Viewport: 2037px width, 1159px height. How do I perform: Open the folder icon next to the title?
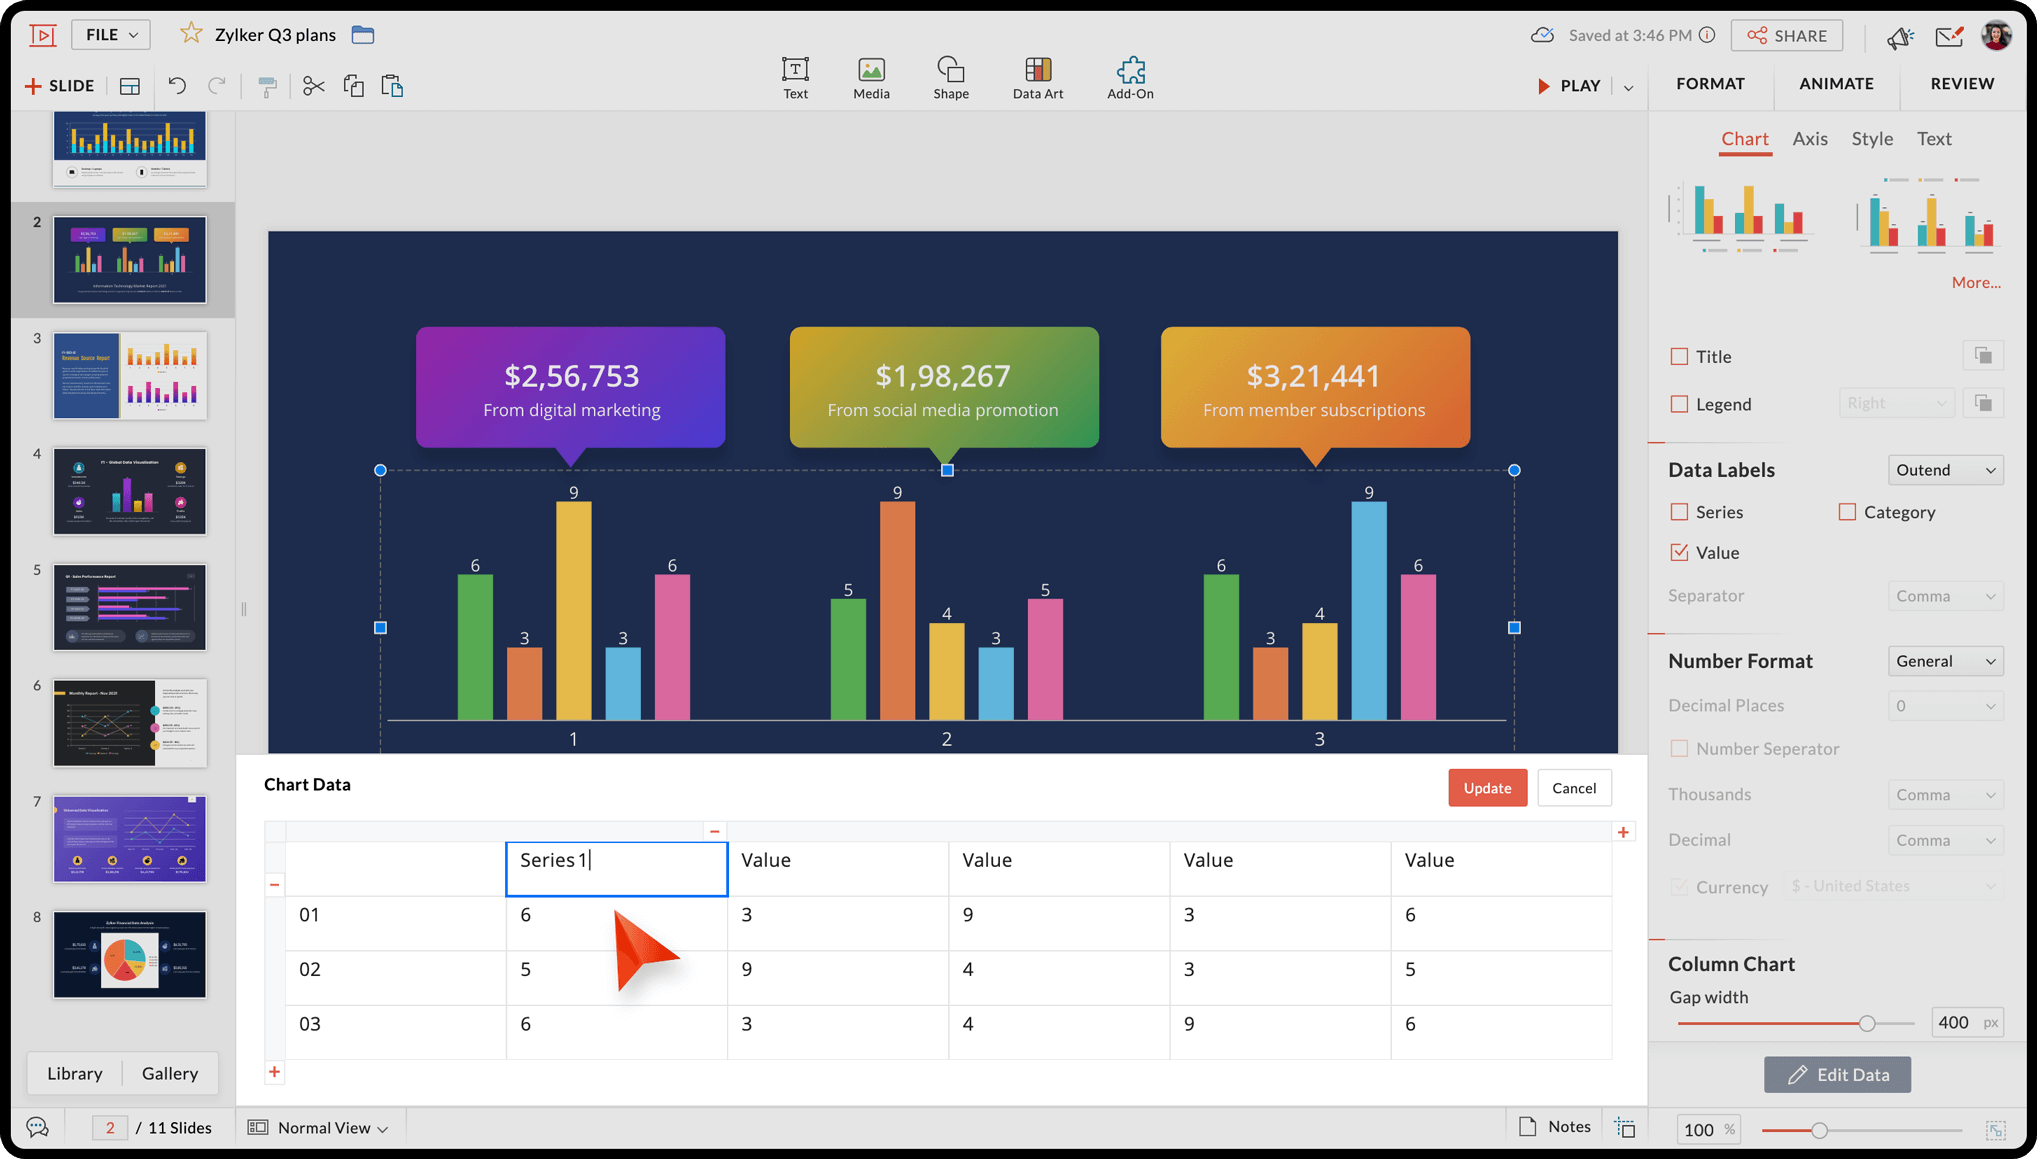pos(363,35)
